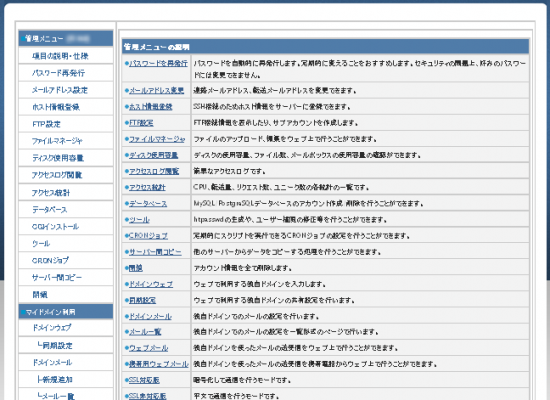Screen dimensions: 550x400
Task: Select ディスク使用容量 in the sidebar
Action: click(x=58, y=158)
